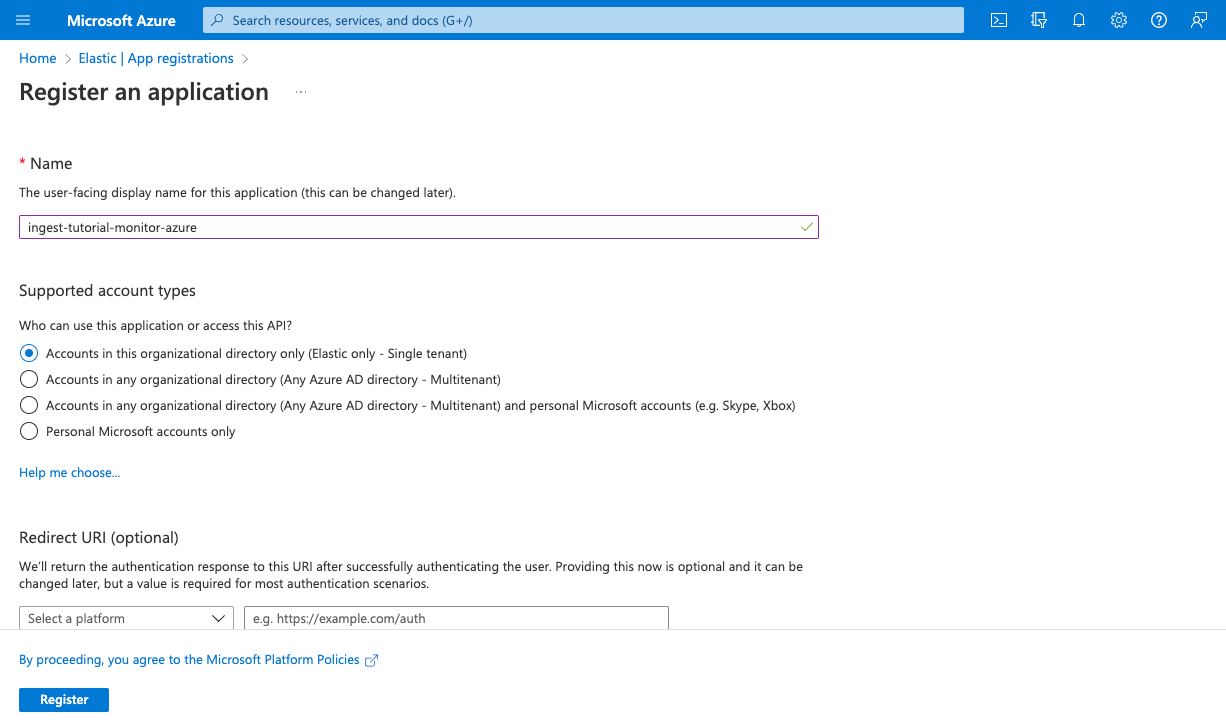Image resolution: width=1226 pixels, height=723 pixels.
Task: Open the notifications bell
Action: point(1078,19)
